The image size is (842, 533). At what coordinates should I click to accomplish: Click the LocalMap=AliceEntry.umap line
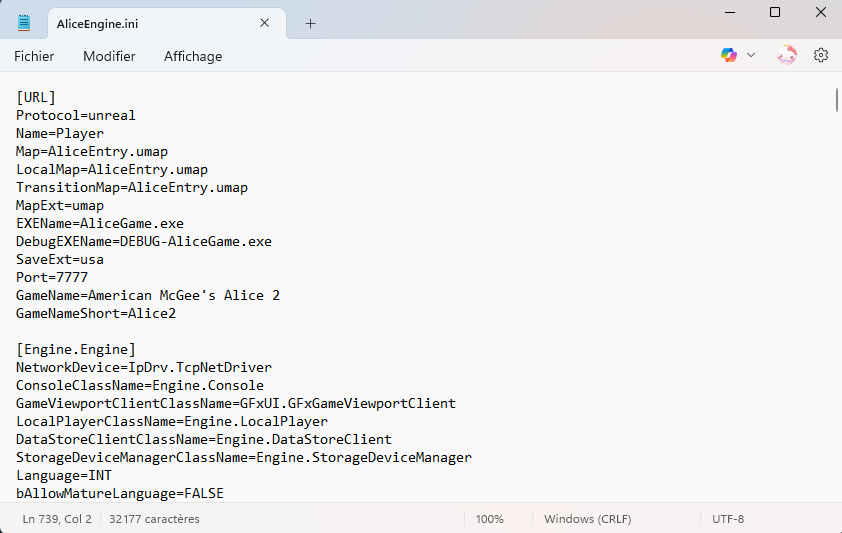[x=112, y=170]
